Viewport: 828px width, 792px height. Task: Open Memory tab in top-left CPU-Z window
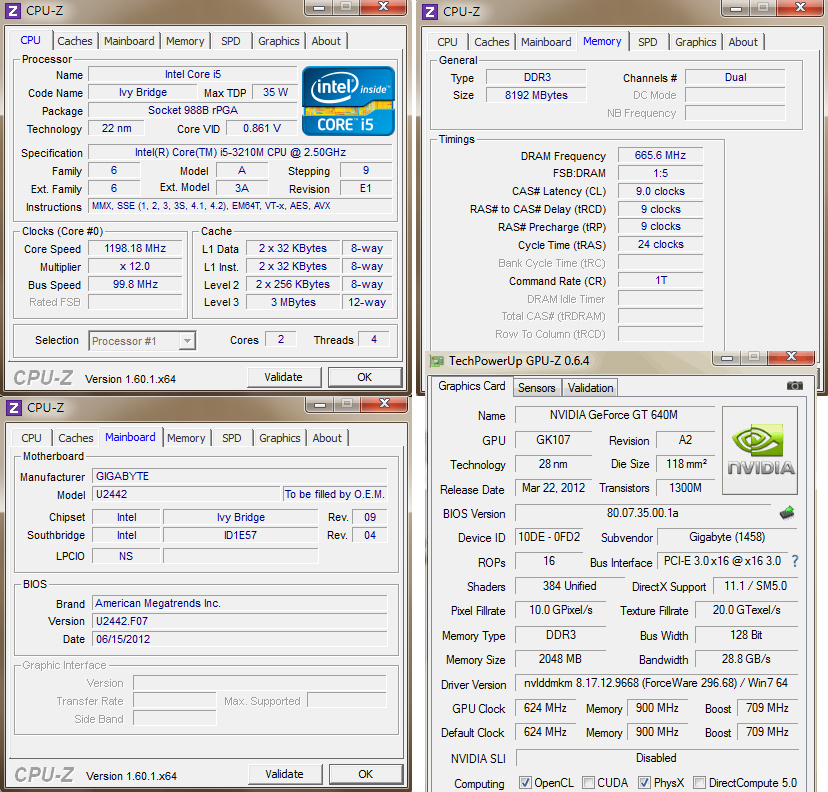pyautogui.click(x=185, y=41)
